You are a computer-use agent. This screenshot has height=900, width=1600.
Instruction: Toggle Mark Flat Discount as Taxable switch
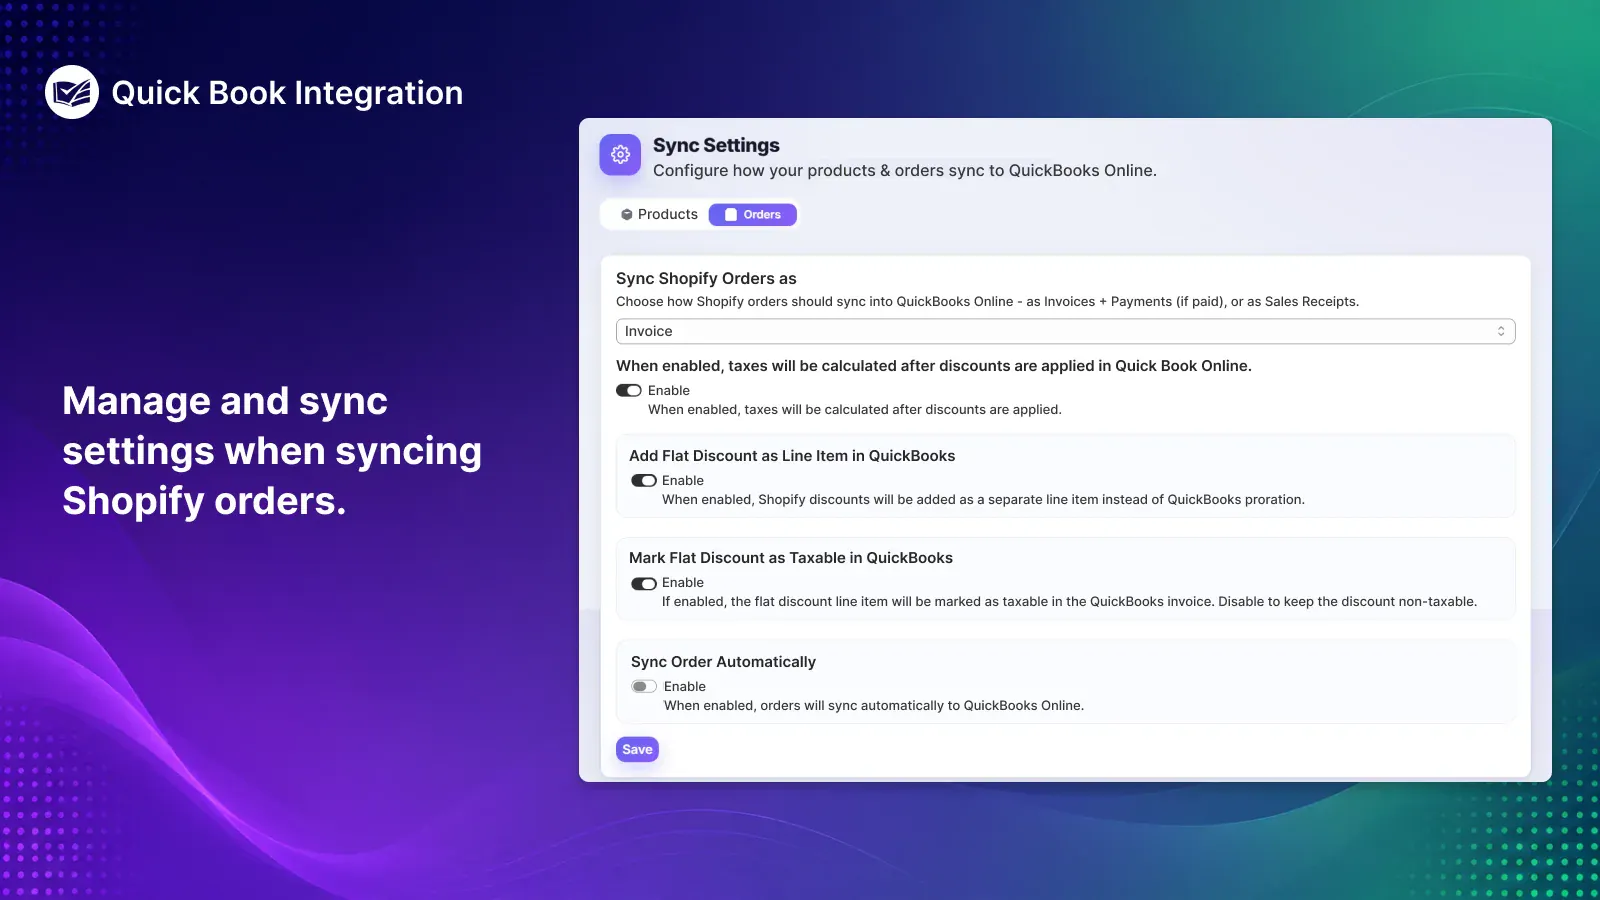[644, 583]
